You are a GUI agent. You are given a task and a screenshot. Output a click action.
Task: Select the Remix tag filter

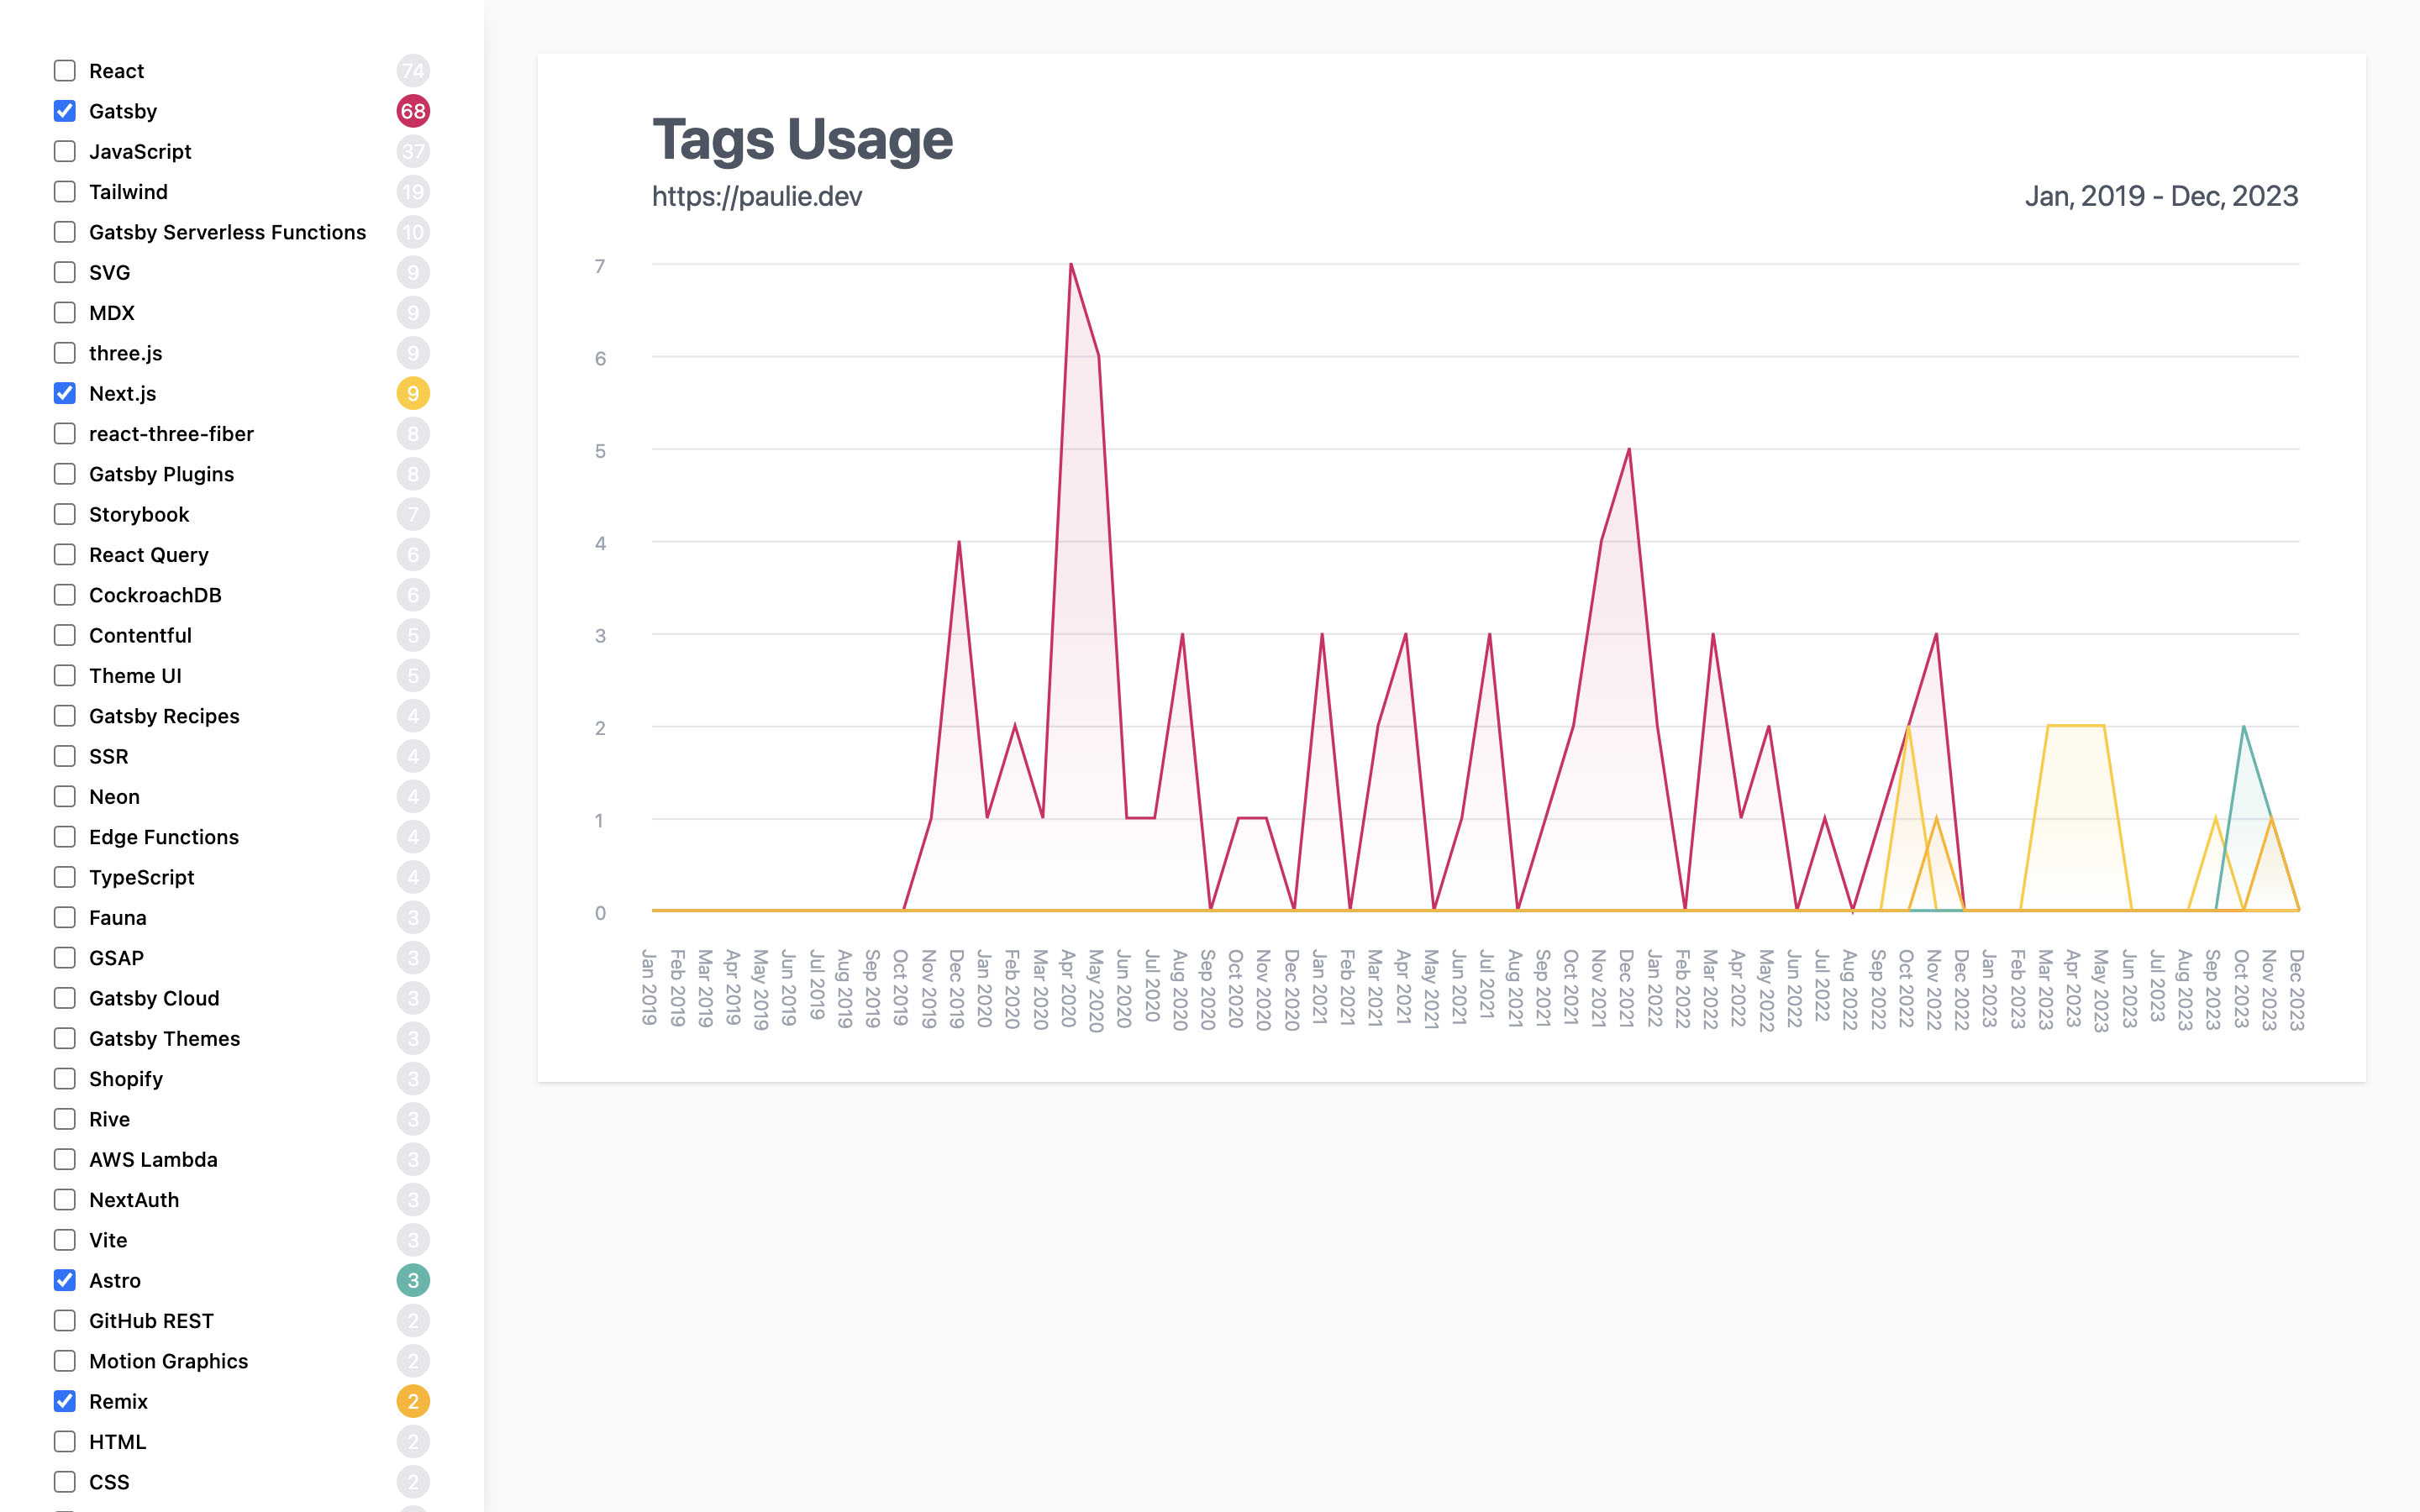click(65, 1400)
